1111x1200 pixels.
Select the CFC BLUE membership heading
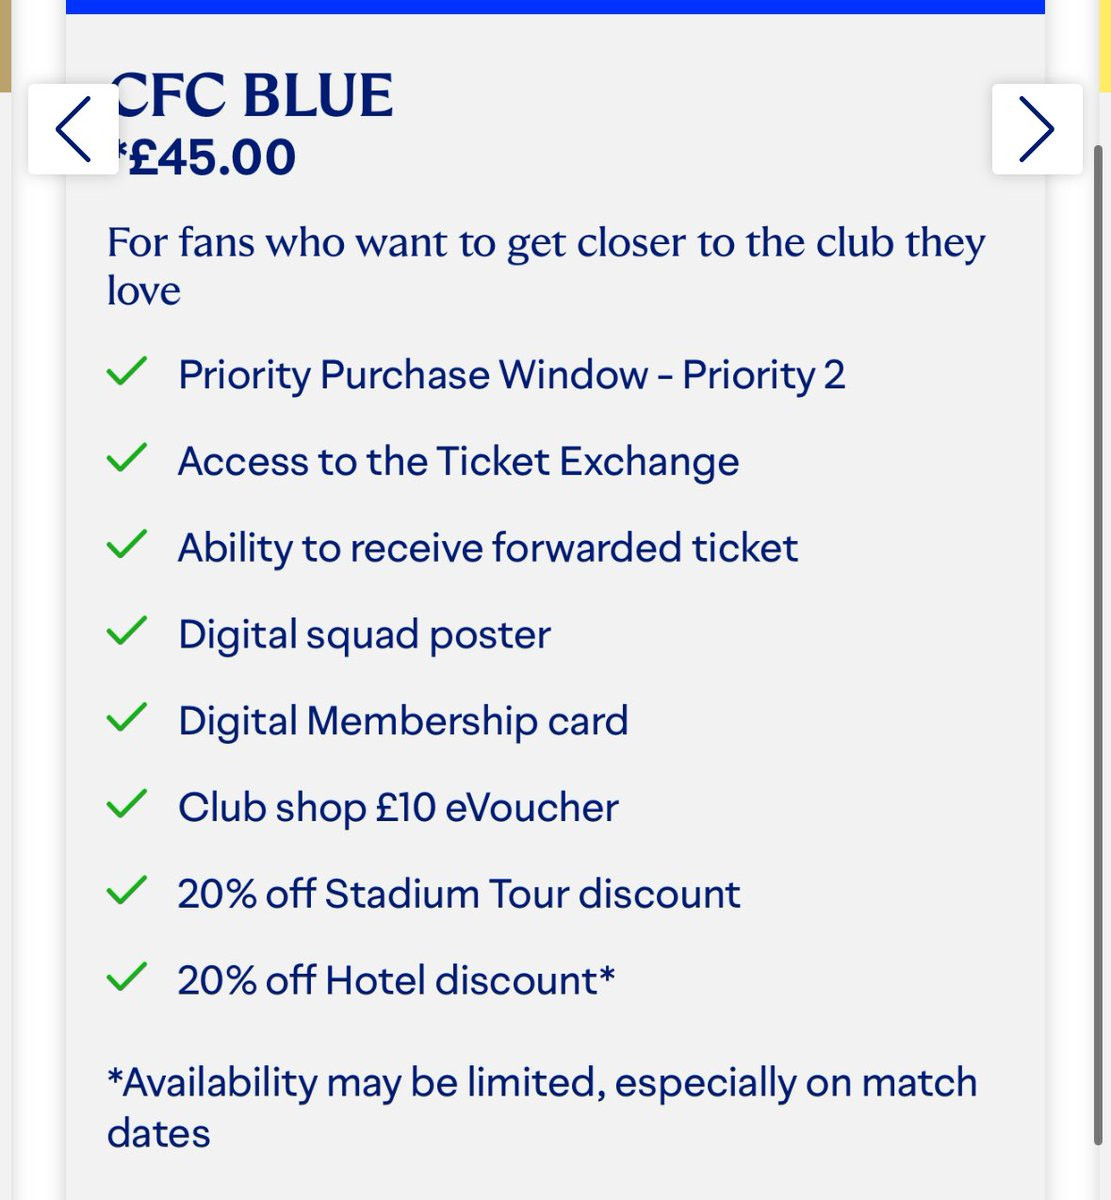click(252, 96)
